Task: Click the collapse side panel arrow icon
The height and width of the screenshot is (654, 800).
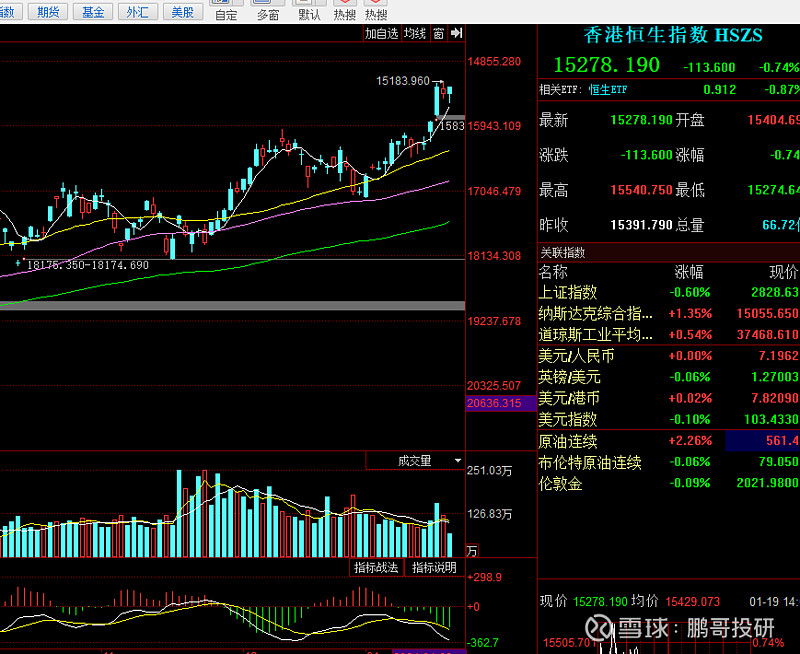Action: pos(457,33)
